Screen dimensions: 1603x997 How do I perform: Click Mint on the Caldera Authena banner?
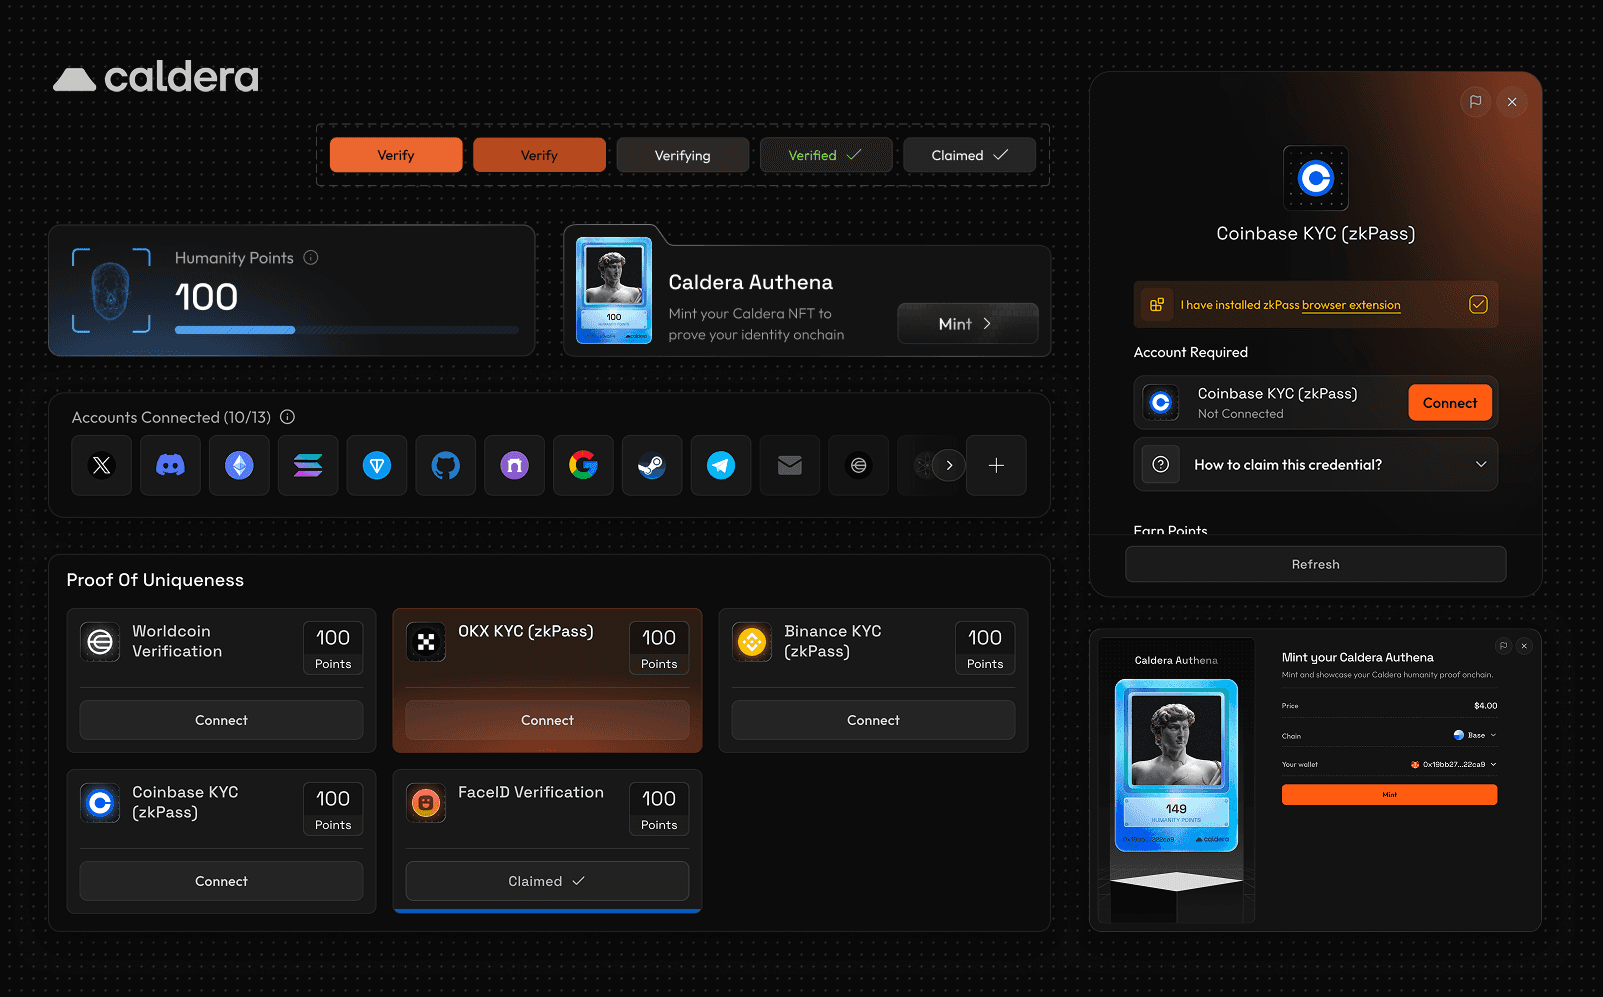pyautogui.click(x=967, y=323)
